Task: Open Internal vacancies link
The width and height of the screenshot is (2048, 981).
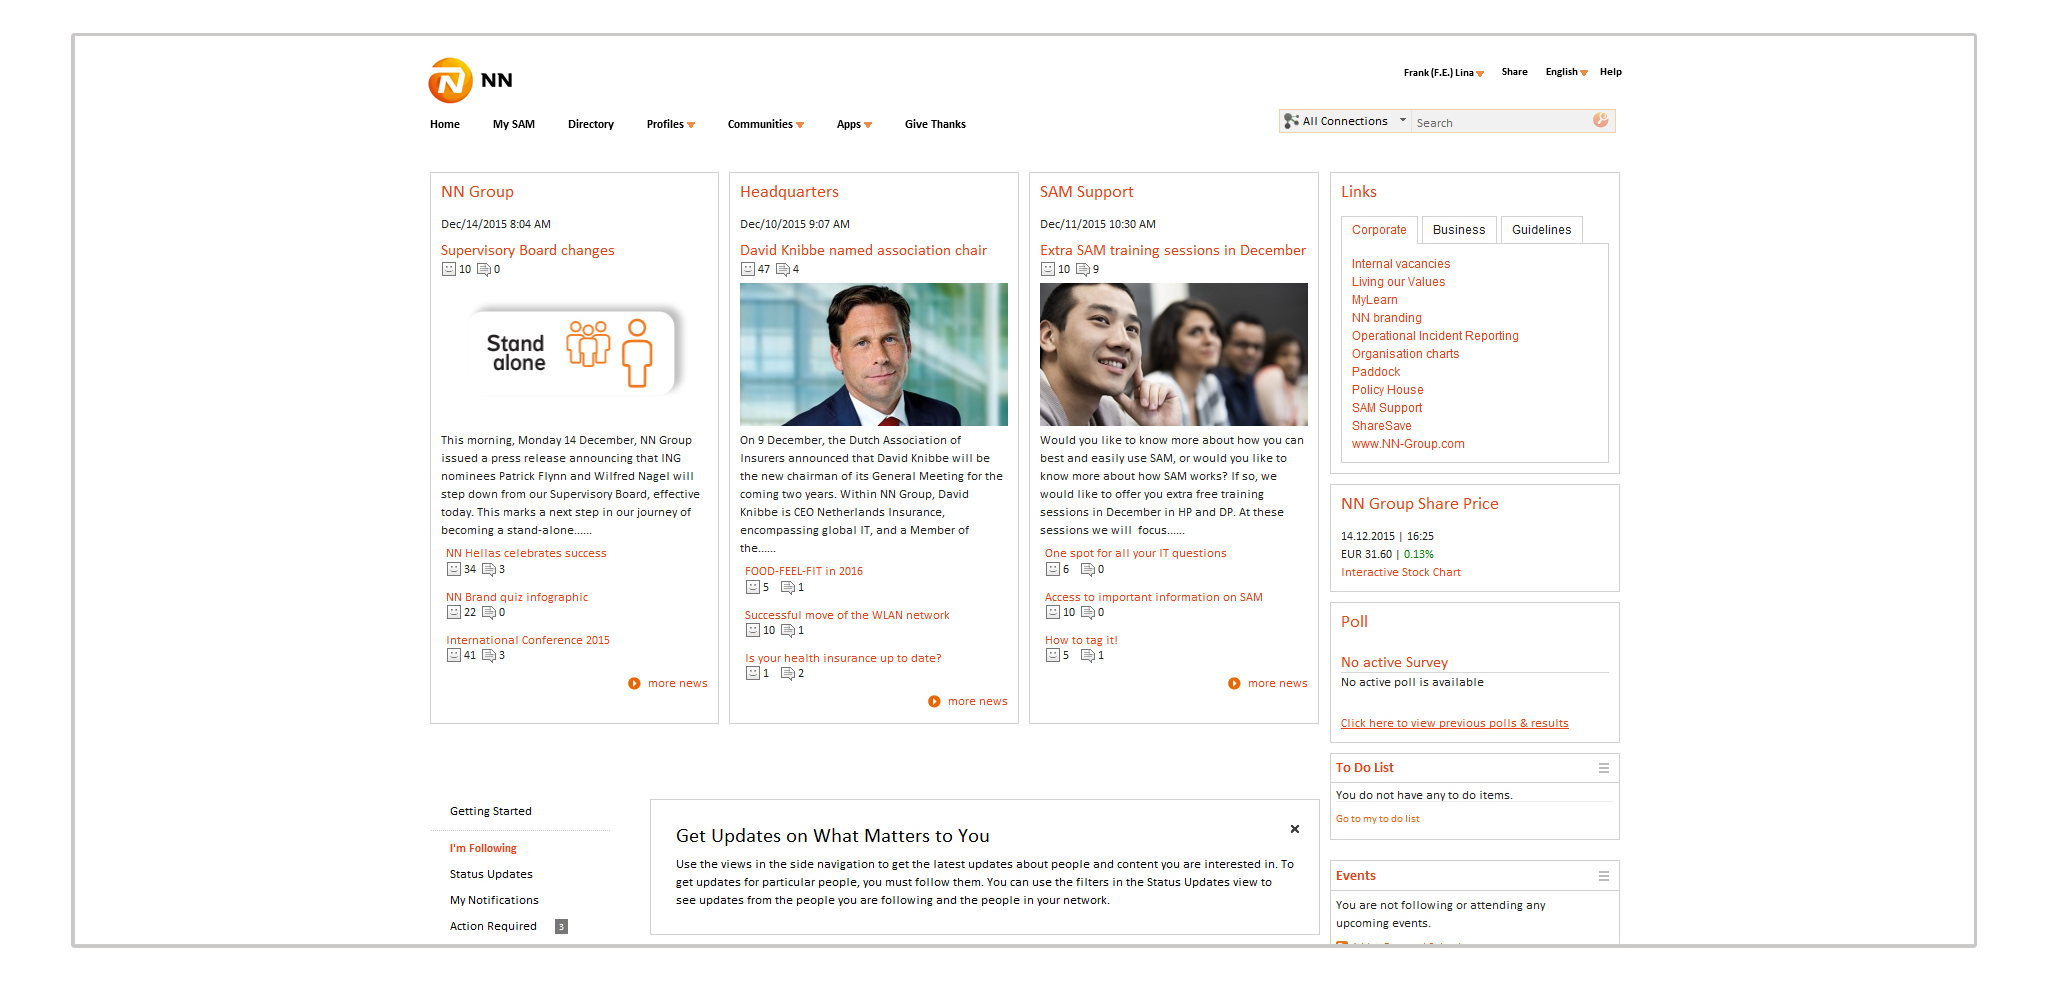Action: coord(1401,264)
